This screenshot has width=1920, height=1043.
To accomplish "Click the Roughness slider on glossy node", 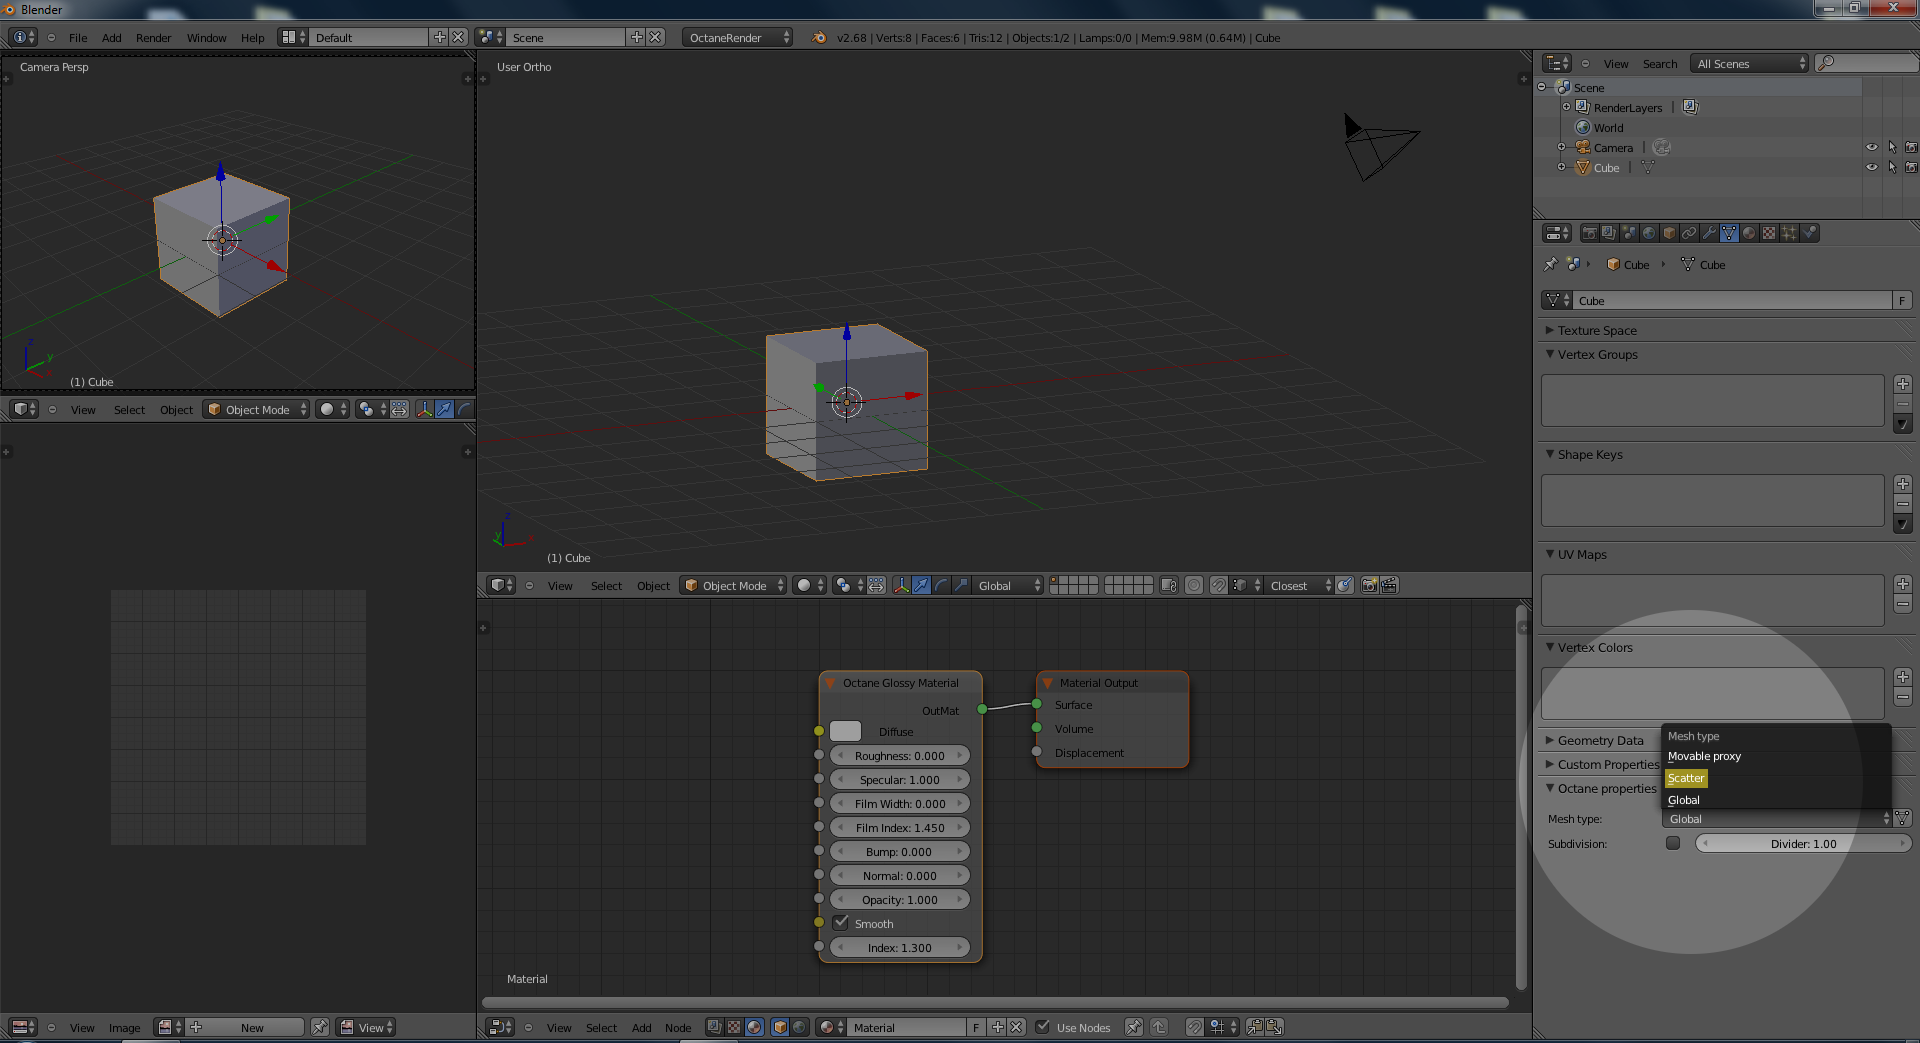I will tap(900, 755).
